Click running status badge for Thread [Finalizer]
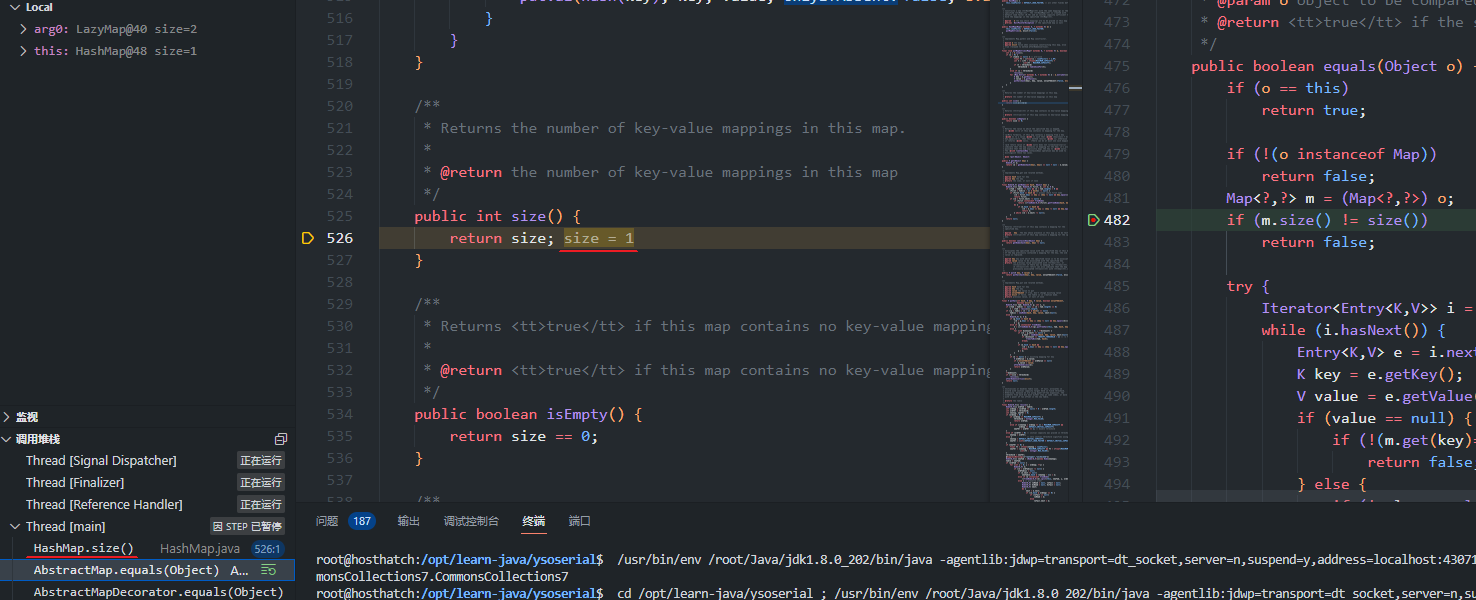Image resolution: width=1476 pixels, height=600 pixels. 260,483
